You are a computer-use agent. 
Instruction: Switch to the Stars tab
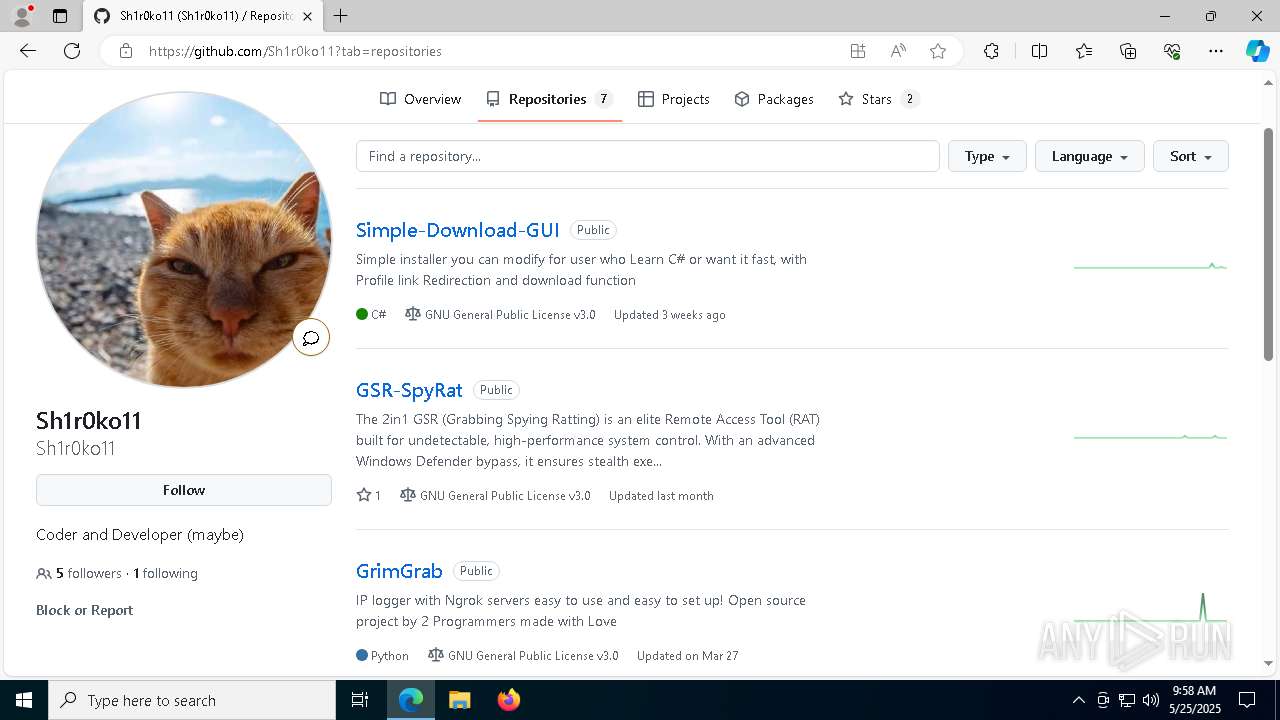(x=878, y=99)
